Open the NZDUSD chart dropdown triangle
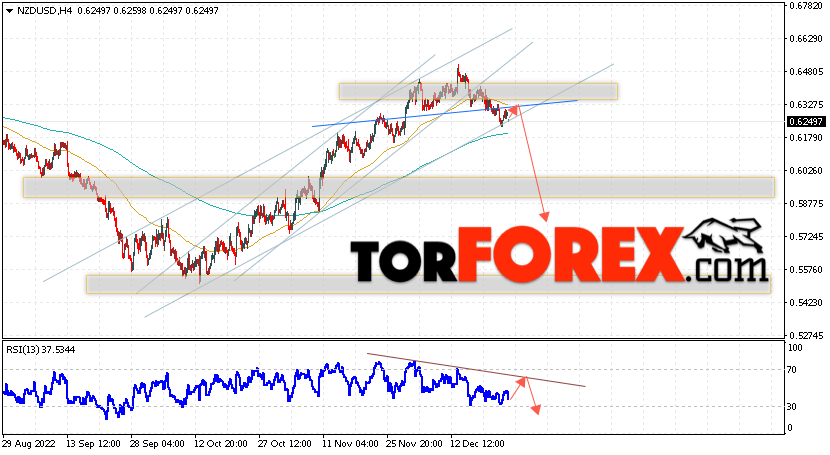This screenshot has height=455, width=830. [10, 11]
